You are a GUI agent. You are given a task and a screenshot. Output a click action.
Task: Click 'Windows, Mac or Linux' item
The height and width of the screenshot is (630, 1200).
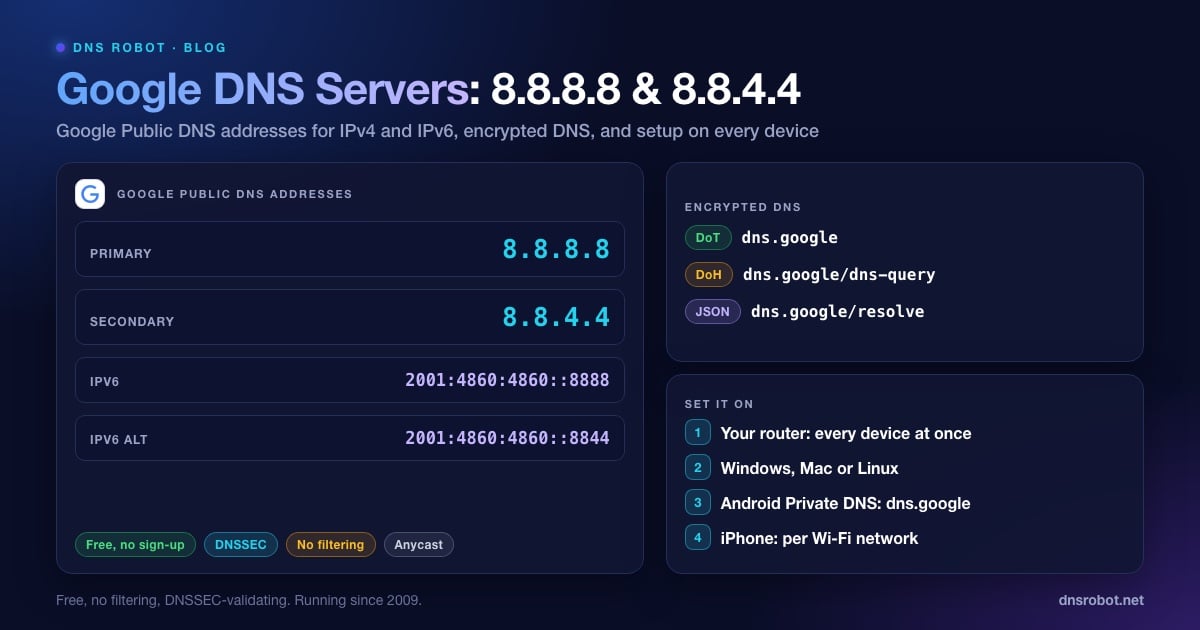tap(810, 468)
